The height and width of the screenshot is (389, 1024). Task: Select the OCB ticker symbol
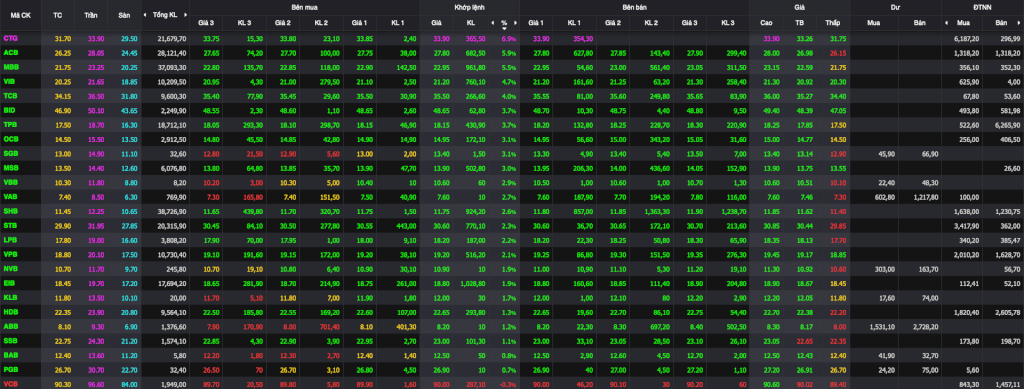click(10, 138)
